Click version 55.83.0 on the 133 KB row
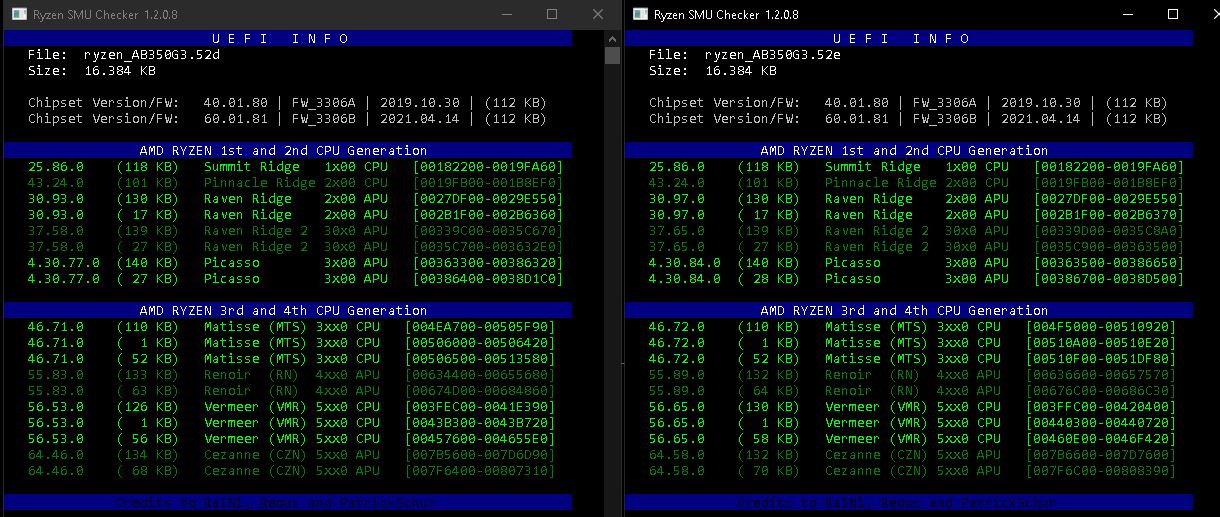This screenshot has height=517, width=1220. pyautogui.click(x=56, y=375)
